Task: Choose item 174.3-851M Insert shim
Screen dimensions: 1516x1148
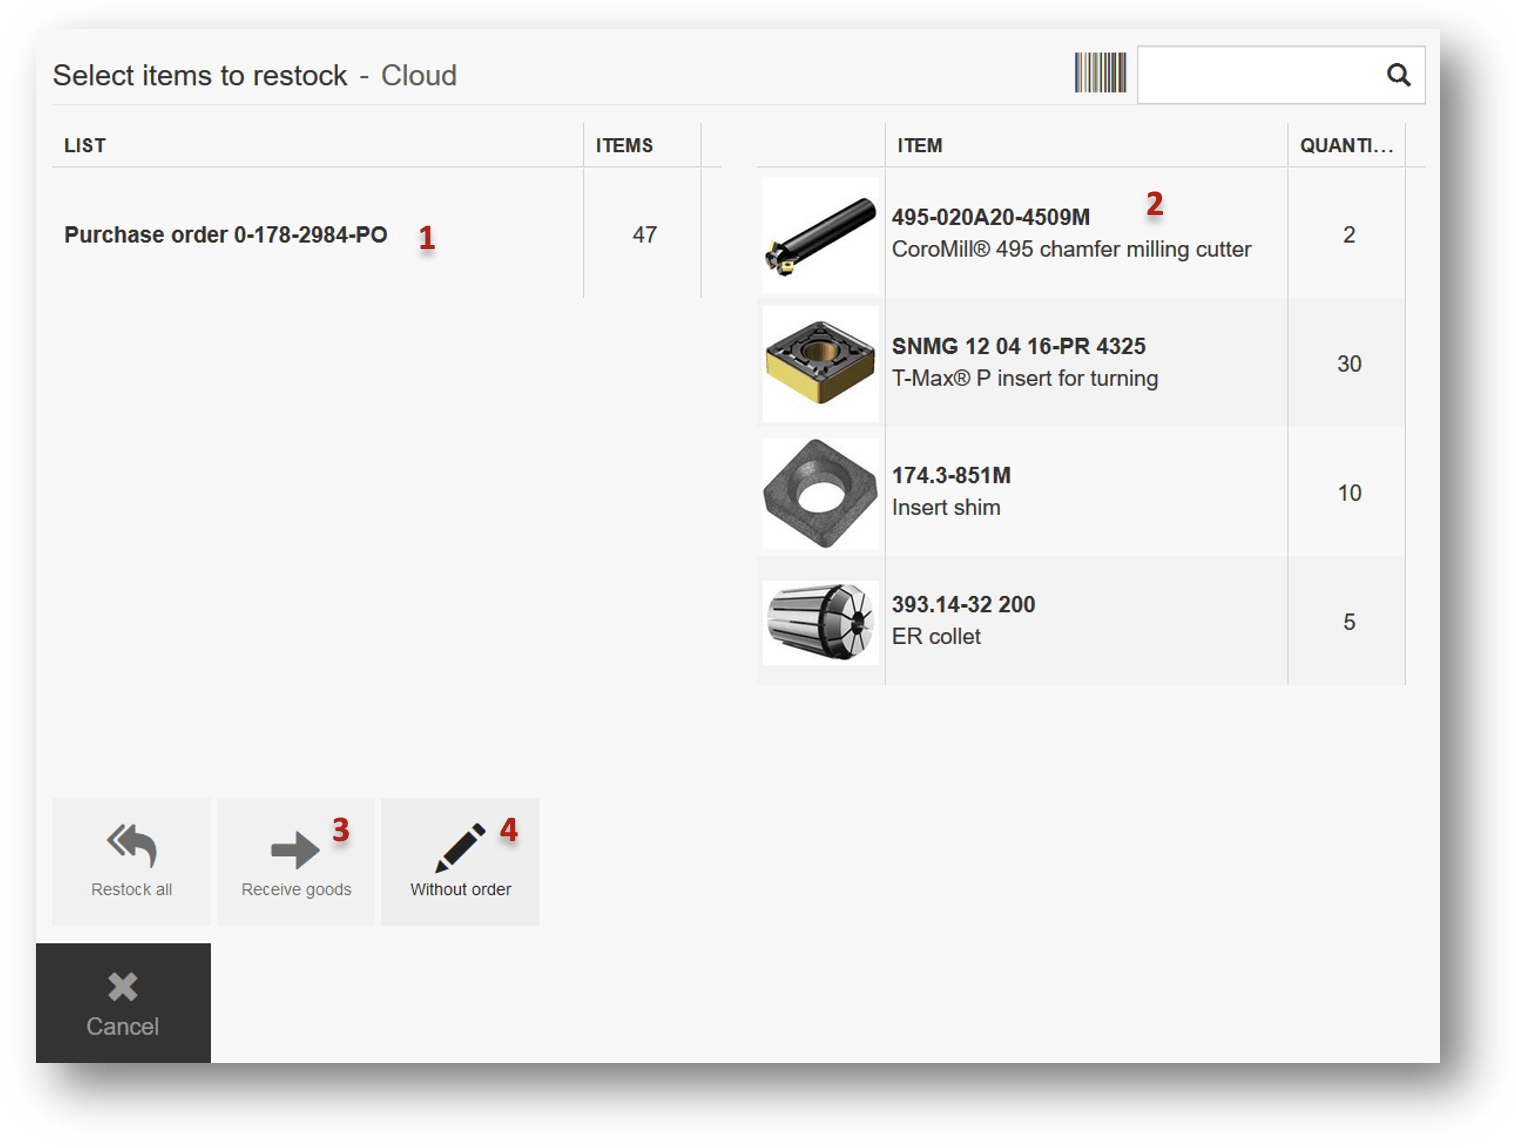Action: (x=951, y=491)
